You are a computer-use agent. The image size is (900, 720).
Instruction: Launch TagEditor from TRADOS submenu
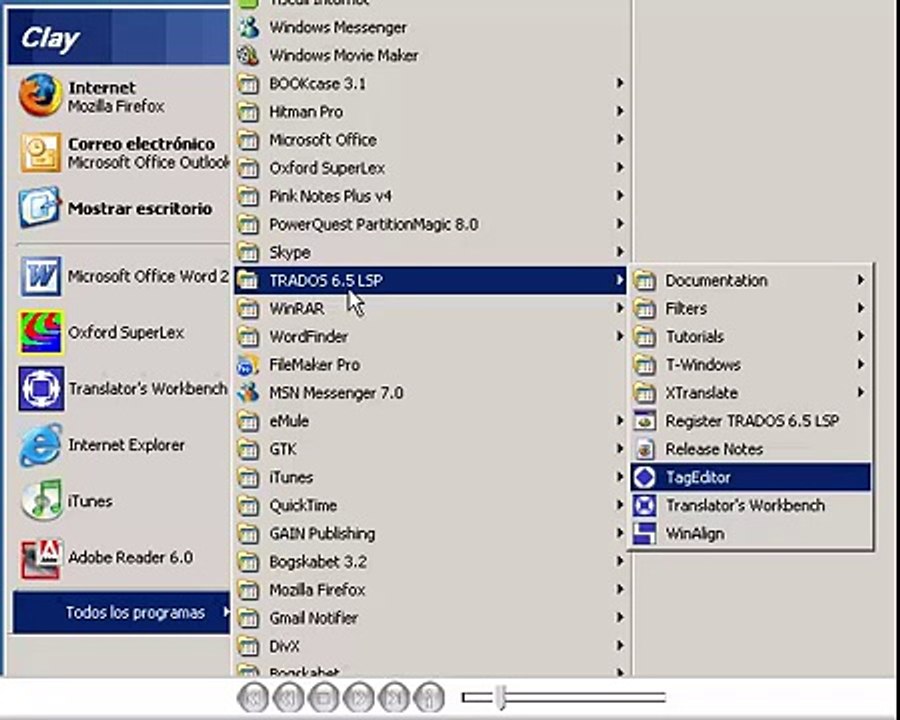coord(751,477)
